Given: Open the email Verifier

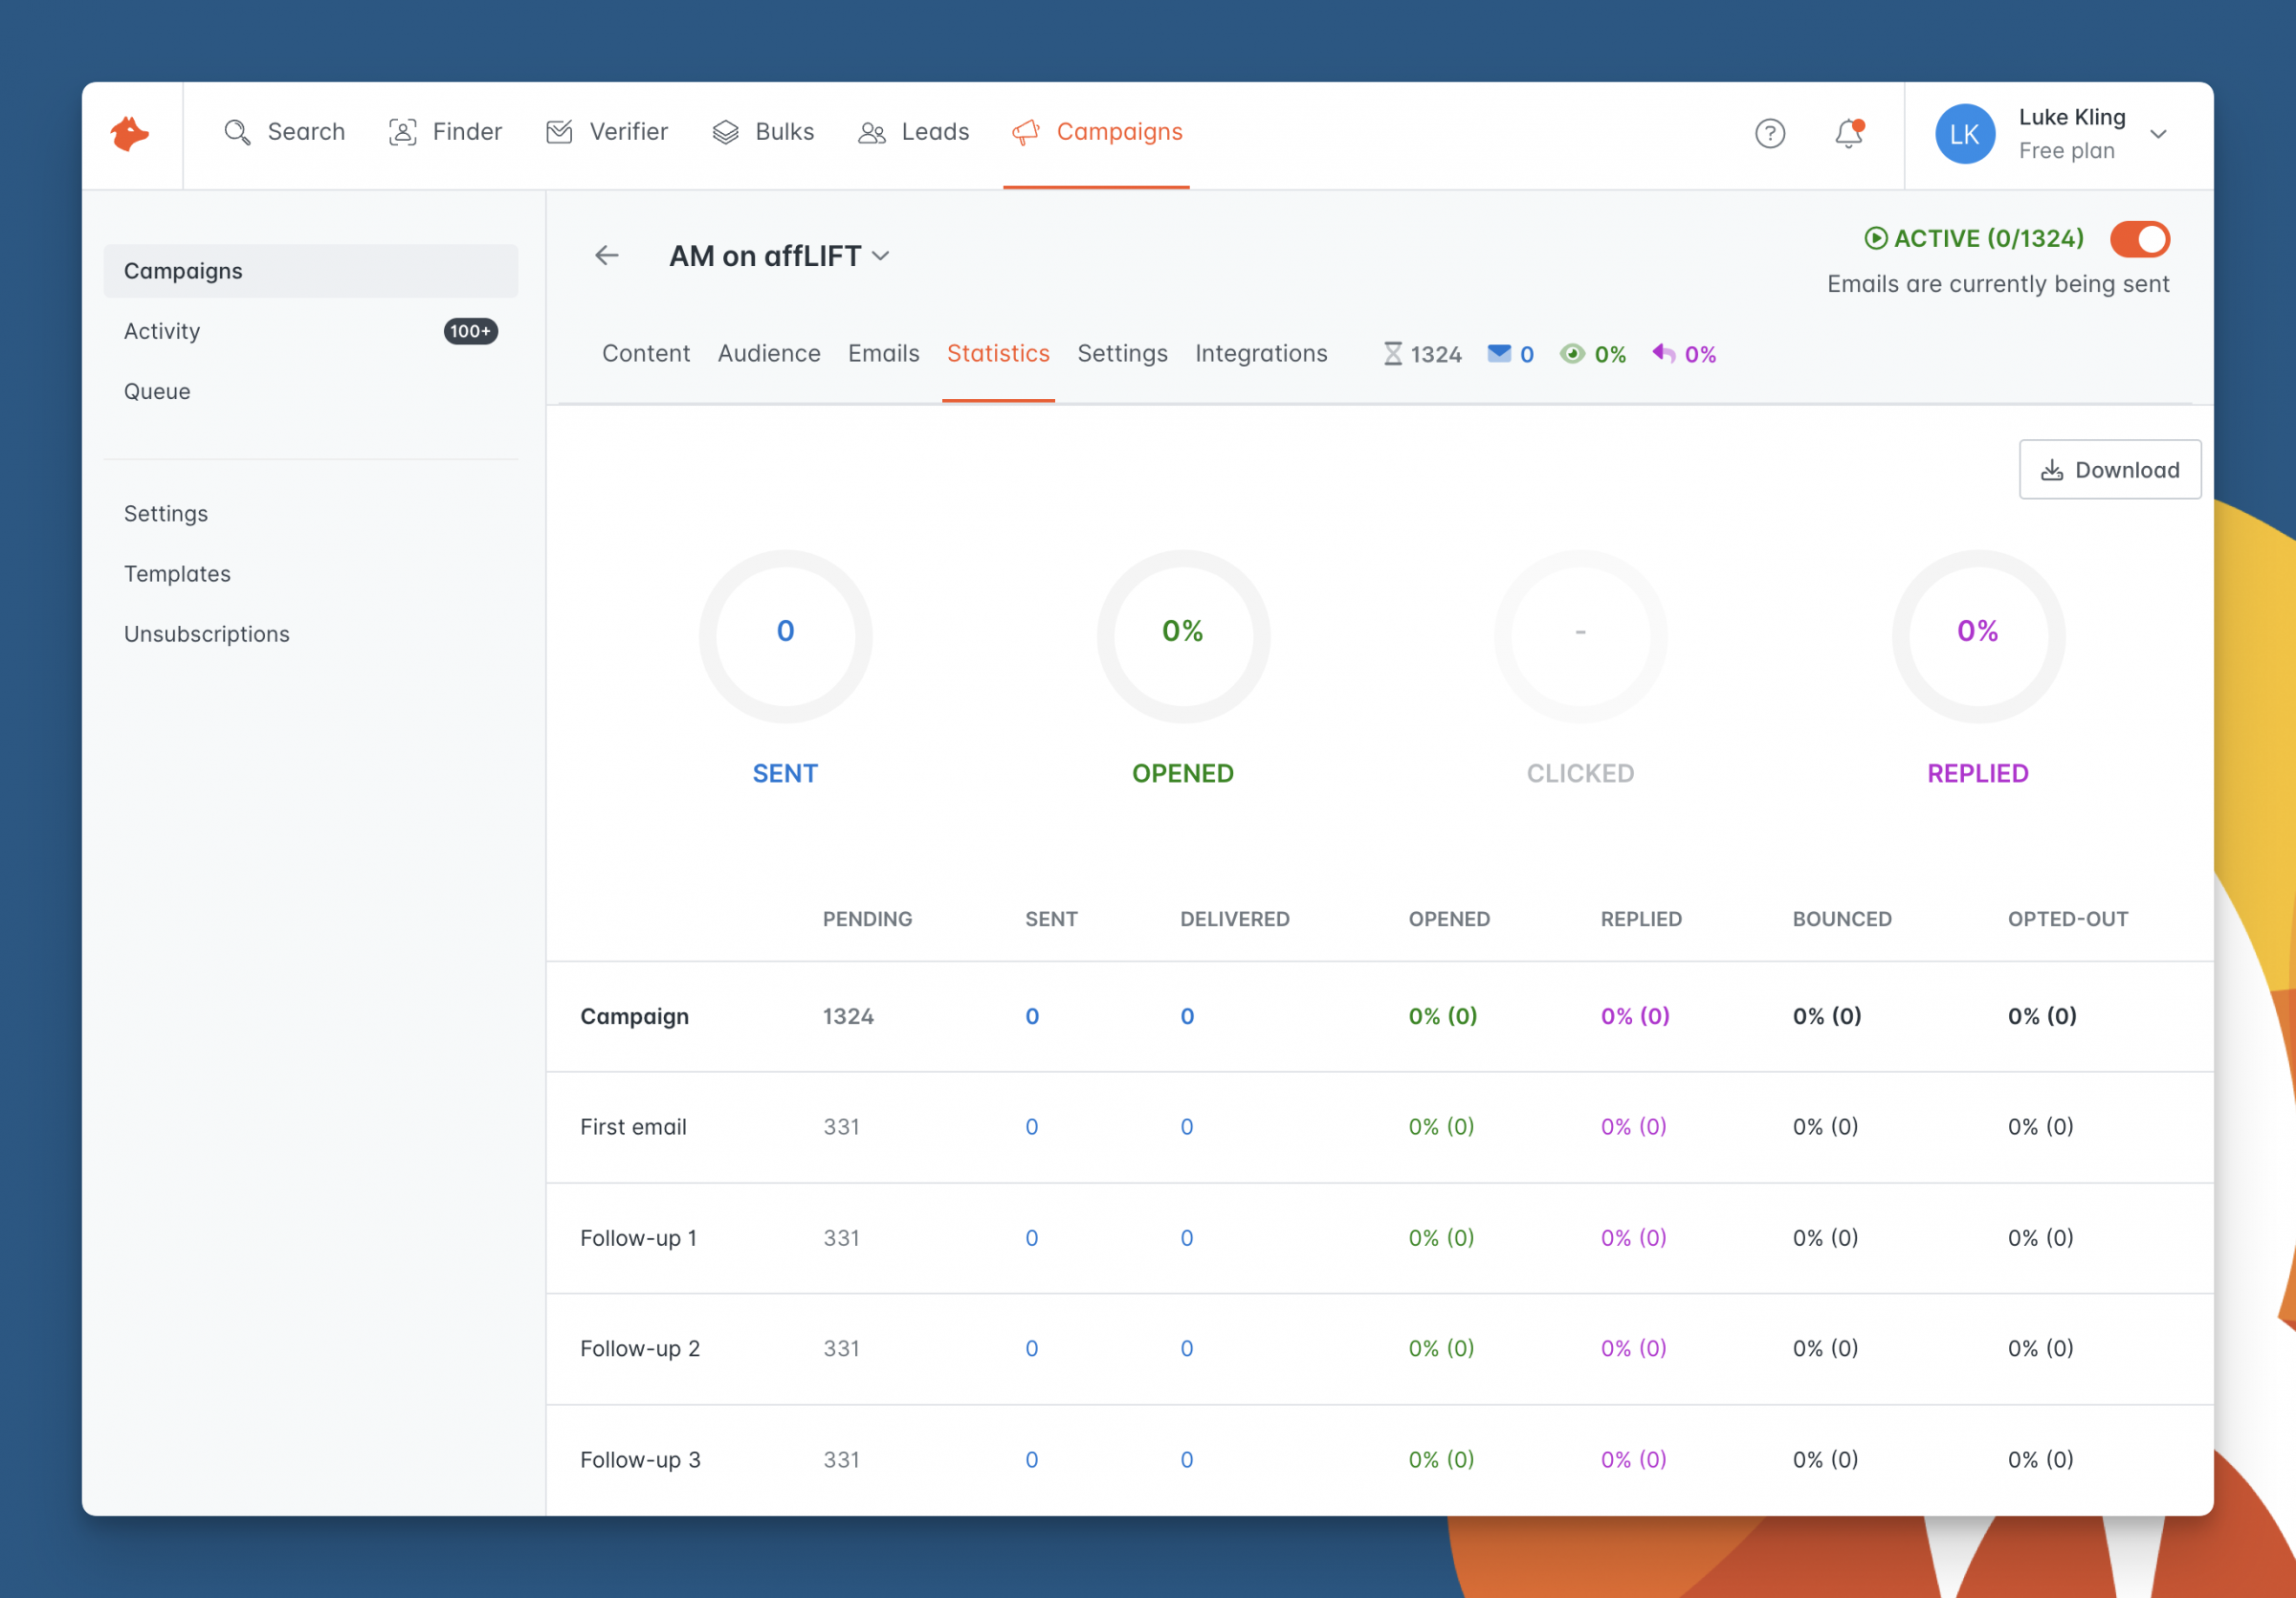Looking at the screenshot, I should 560,132.
